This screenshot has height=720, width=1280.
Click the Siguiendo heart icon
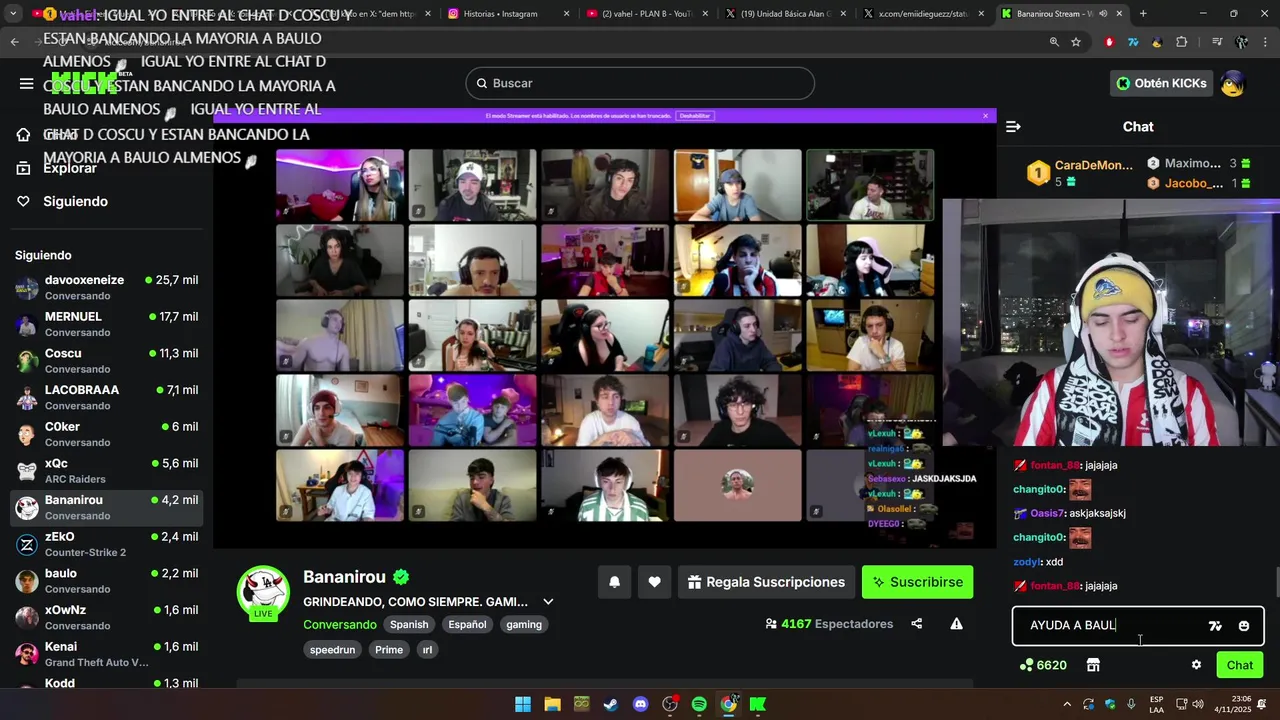tap(23, 201)
